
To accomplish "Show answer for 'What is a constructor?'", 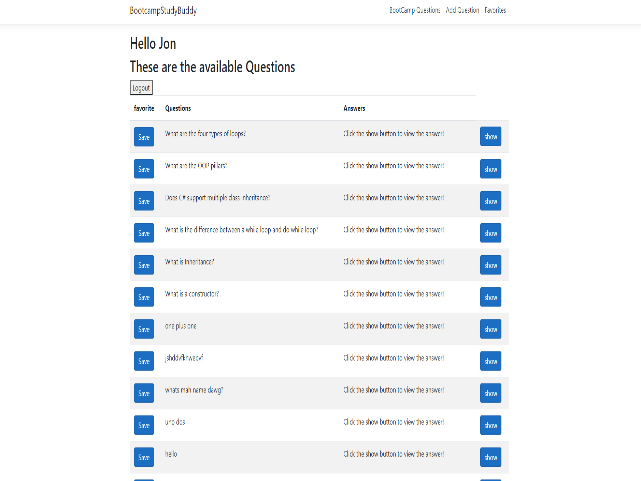I will tap(491, 297).
